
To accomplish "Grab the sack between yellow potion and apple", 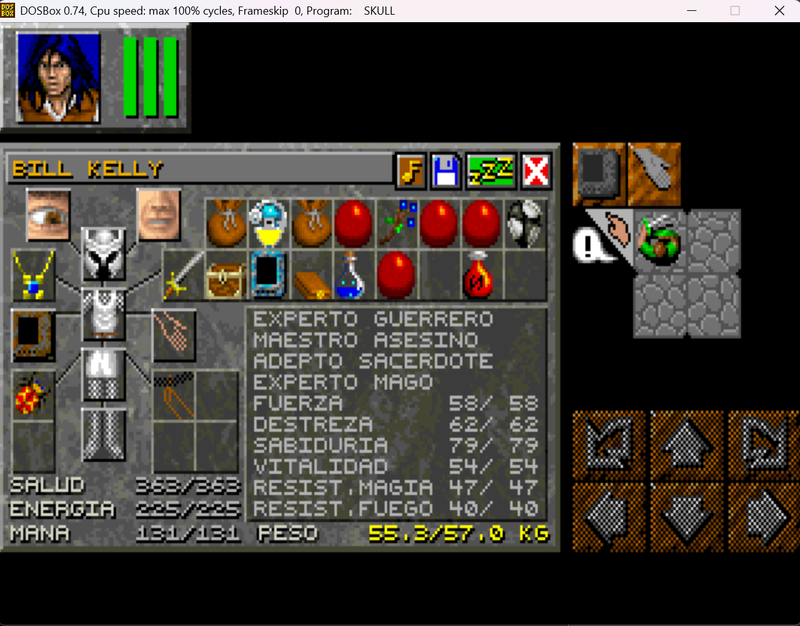I will [x=311, y=223].
